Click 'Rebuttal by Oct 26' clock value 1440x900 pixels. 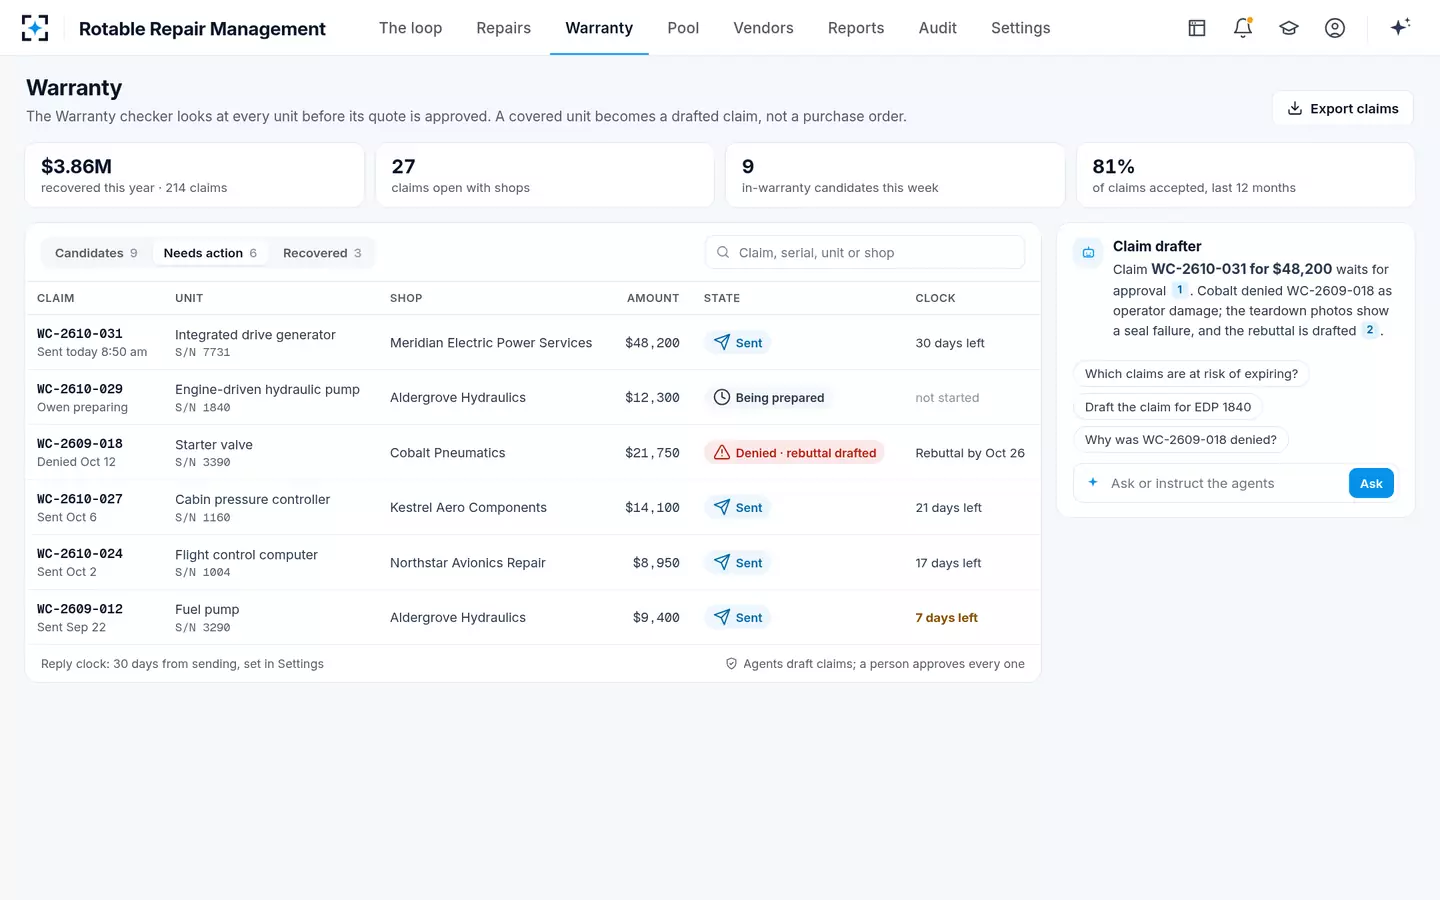click(x=970, y=453)
